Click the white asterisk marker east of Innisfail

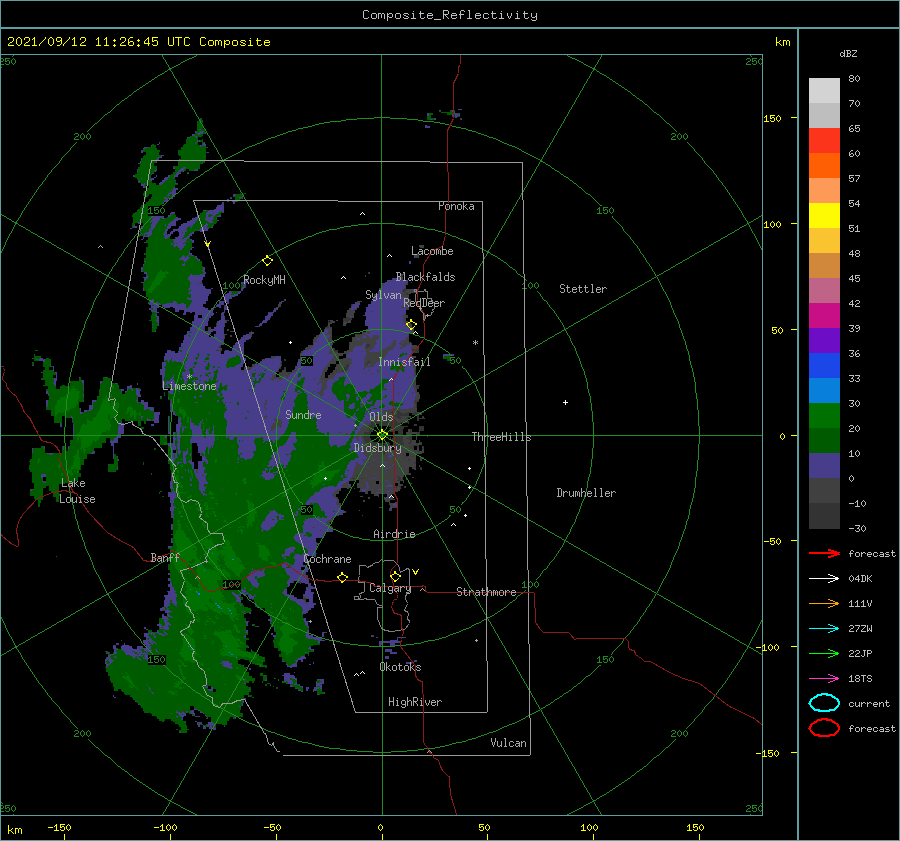coord(475,343)
